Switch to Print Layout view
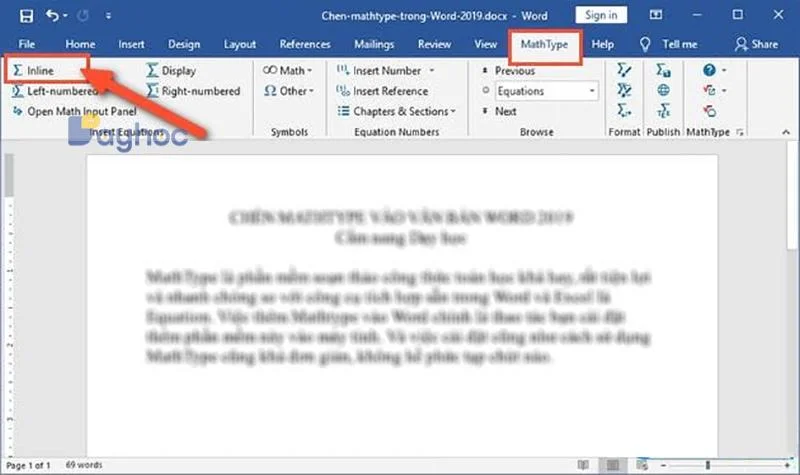 point(612,465)
